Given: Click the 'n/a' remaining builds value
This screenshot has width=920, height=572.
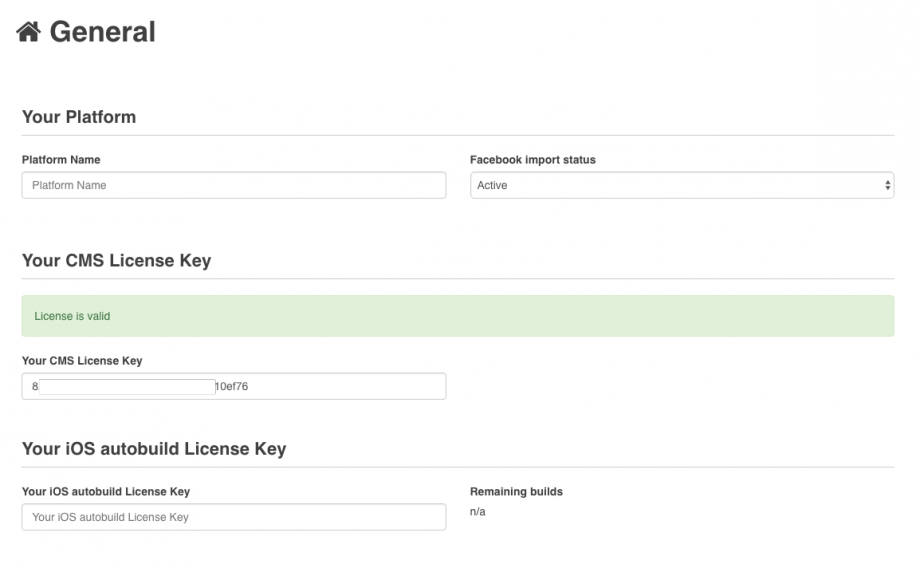Looking at the screenshot, I should pos(478,512).
